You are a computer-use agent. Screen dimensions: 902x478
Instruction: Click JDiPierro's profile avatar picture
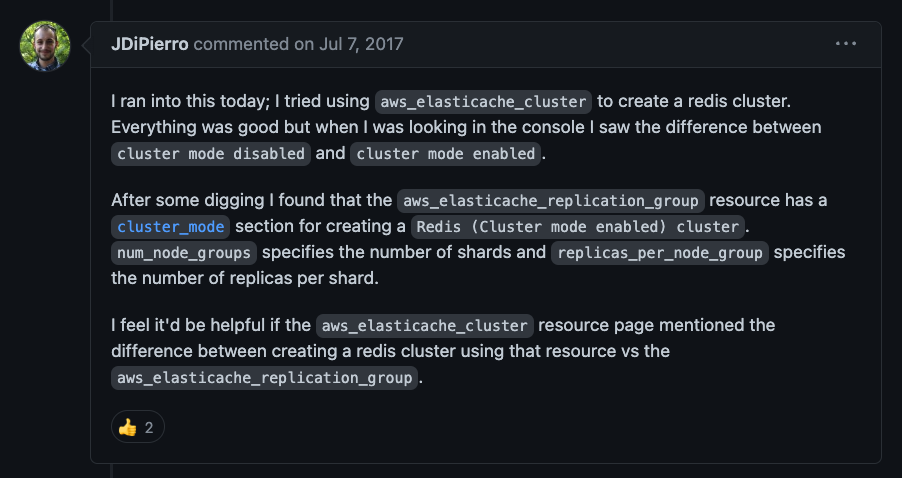coord(45,46)
